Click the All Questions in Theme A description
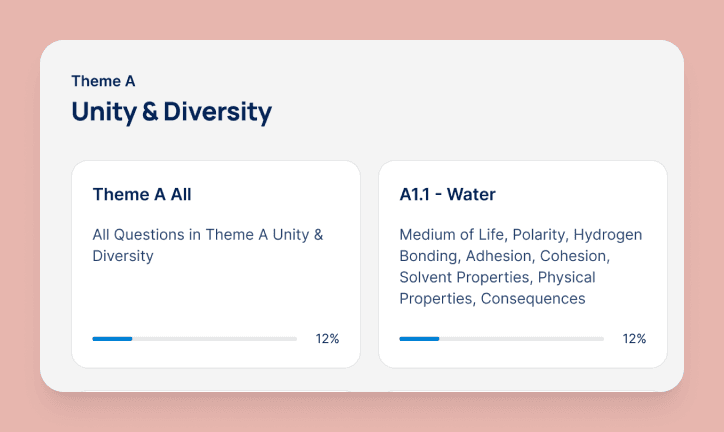This screenshot has height=432, width=724. (x=208, y=245)
